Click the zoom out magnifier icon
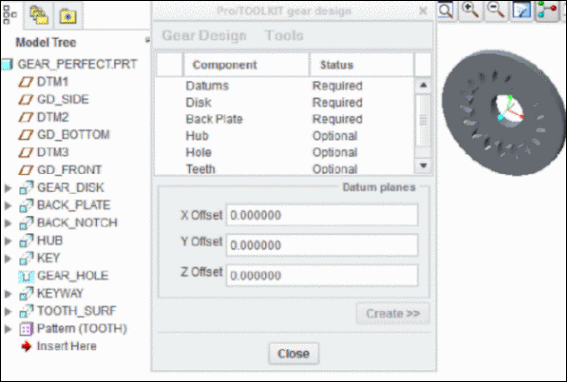 [x=496, y=10]
